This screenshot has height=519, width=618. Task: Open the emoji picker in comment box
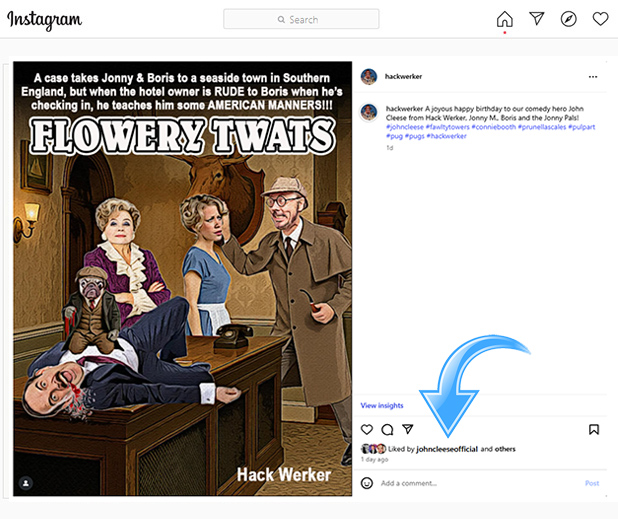coord(367,483)
